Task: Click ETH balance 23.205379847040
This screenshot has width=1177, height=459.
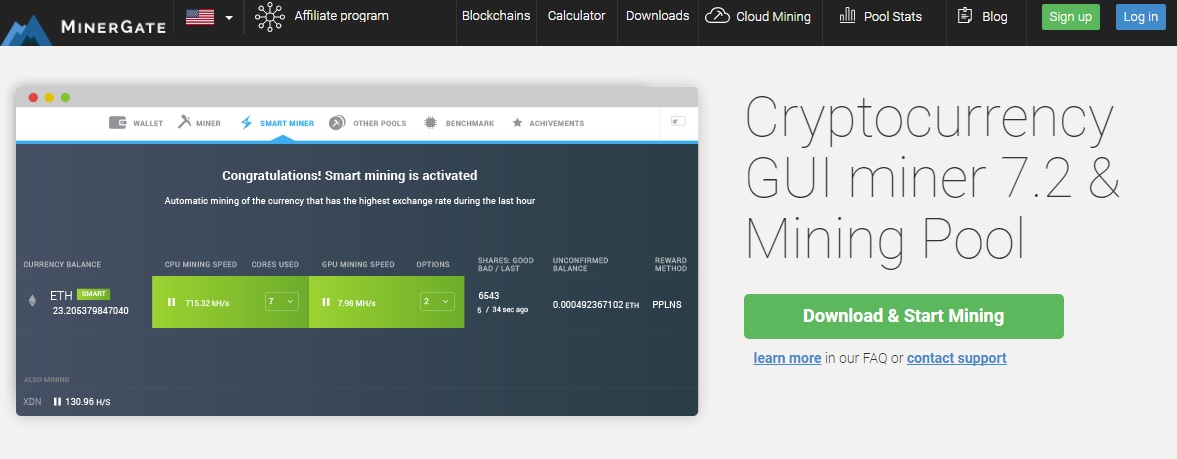Action: [90, 310]
